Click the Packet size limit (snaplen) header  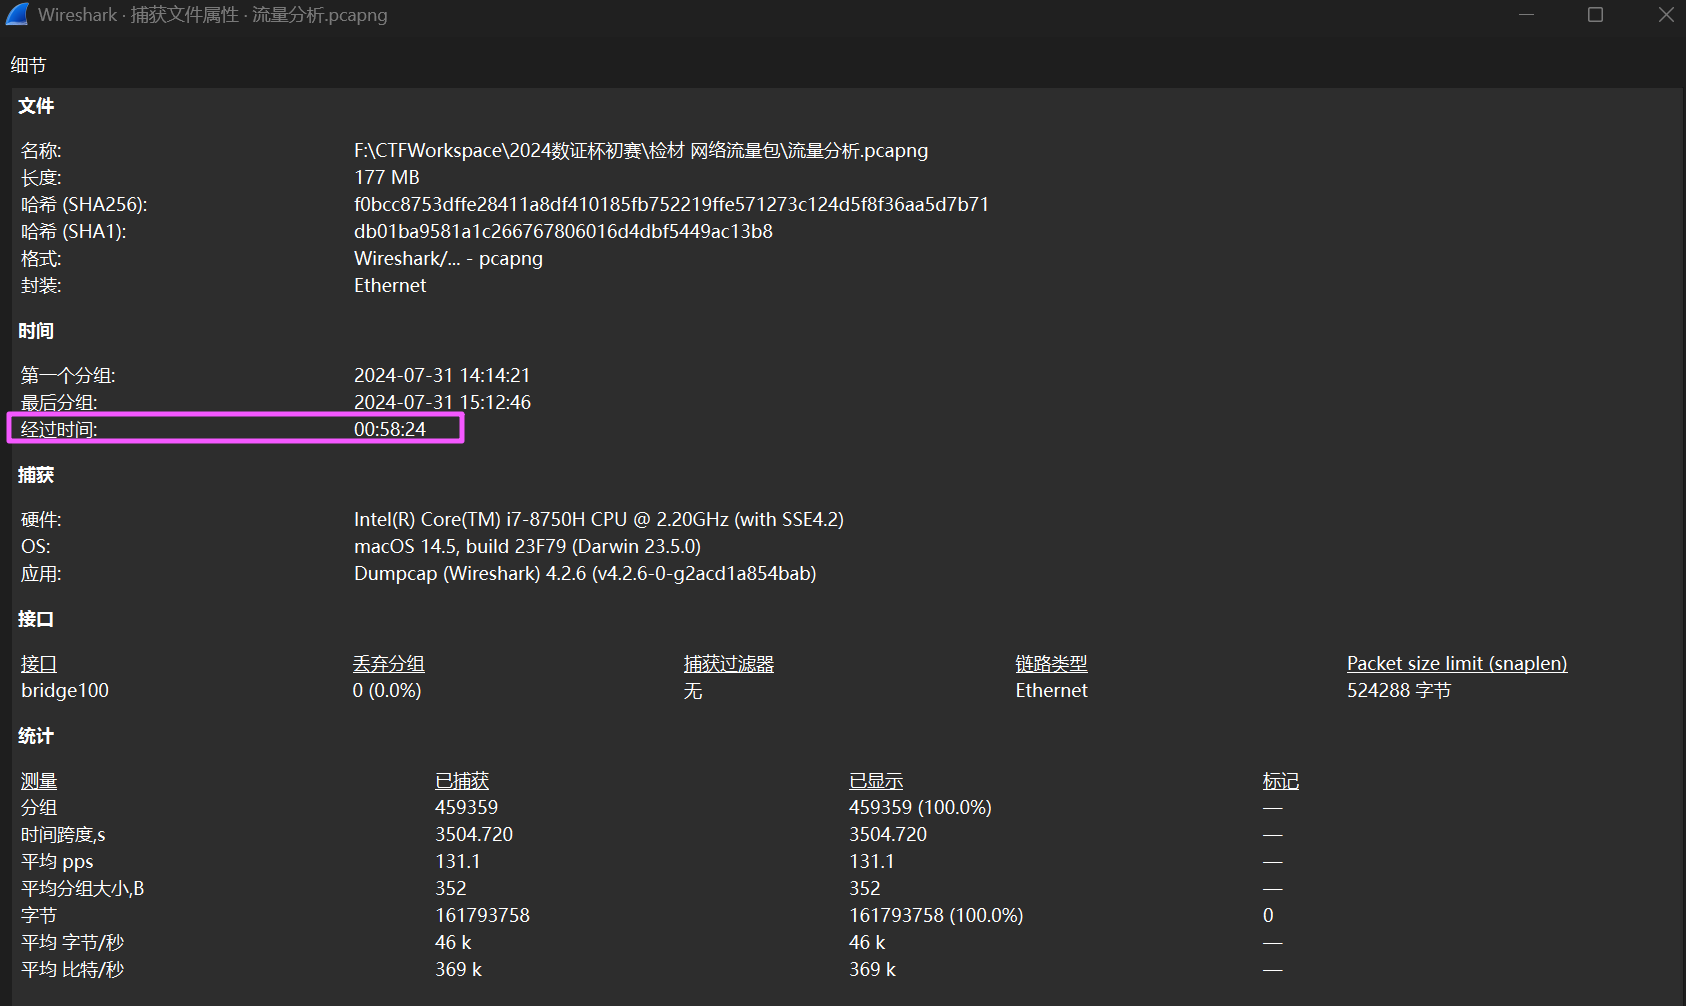click(x=1457, y=663)
